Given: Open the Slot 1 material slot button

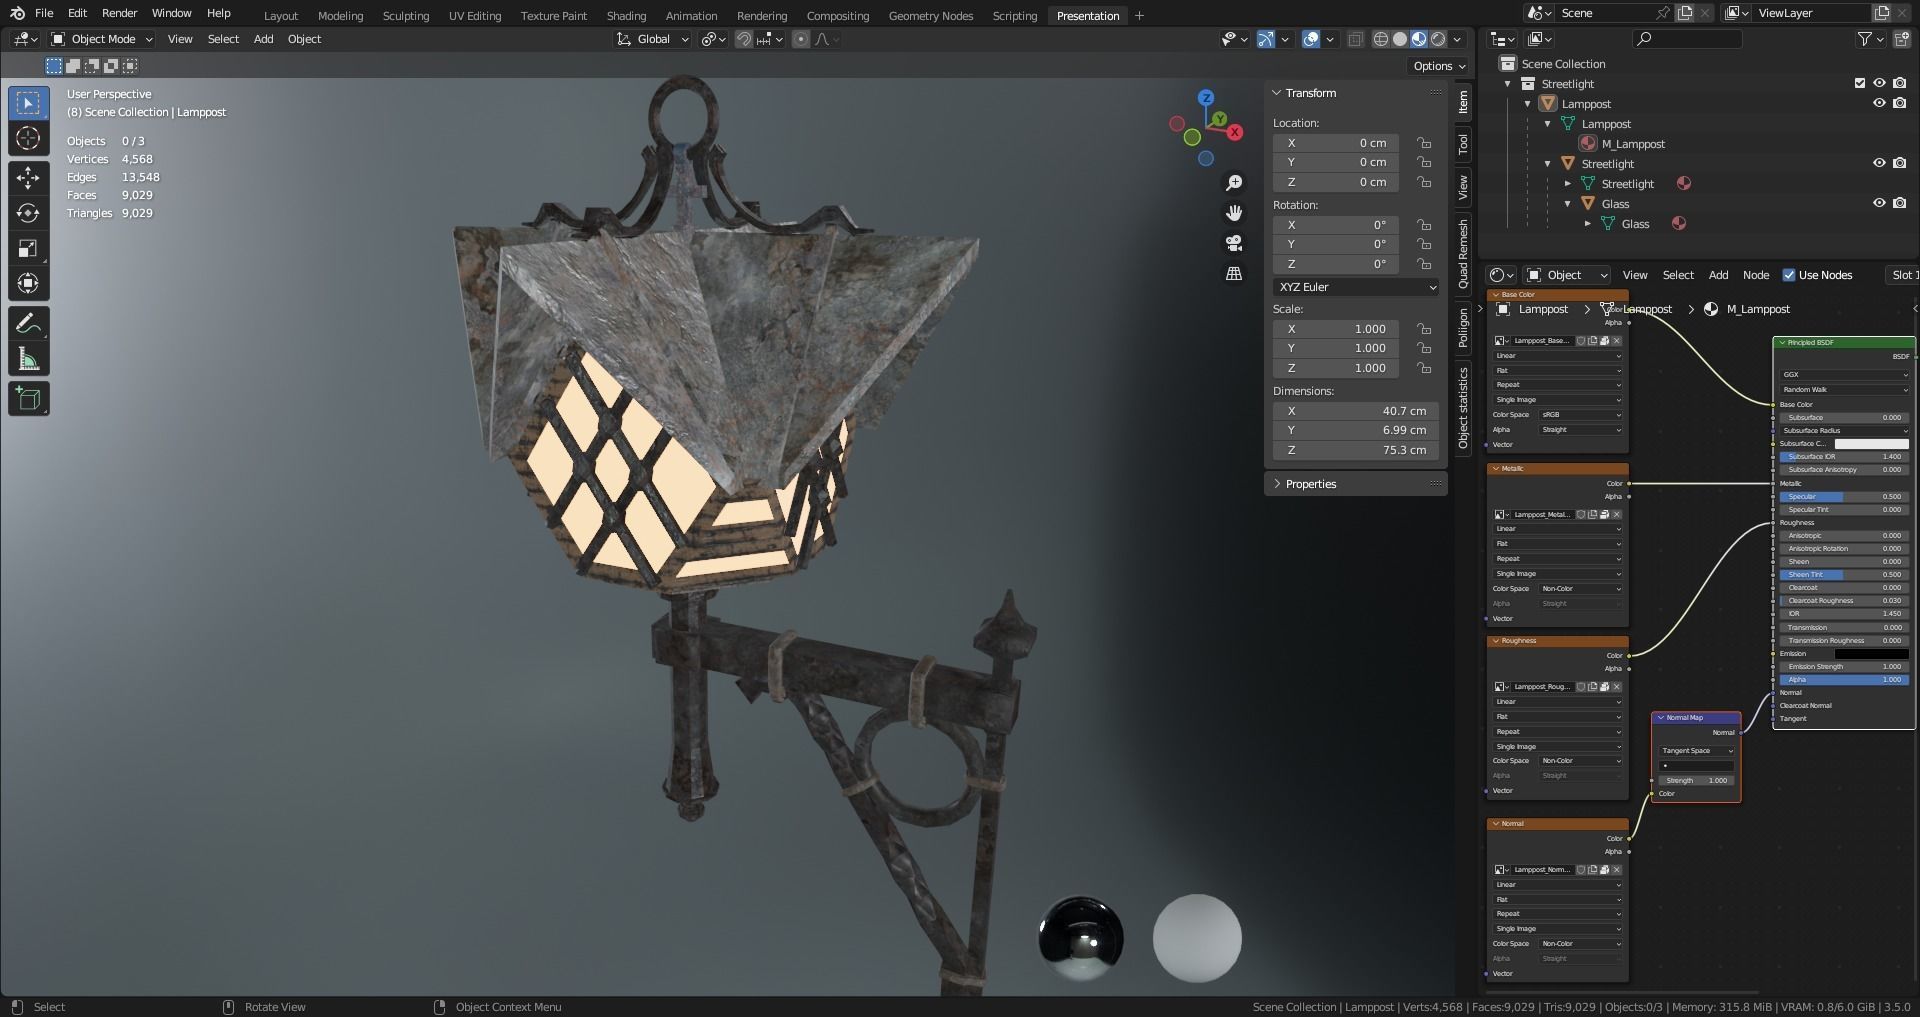Looking at the screenshot, I should click(x=1902, y=275).
